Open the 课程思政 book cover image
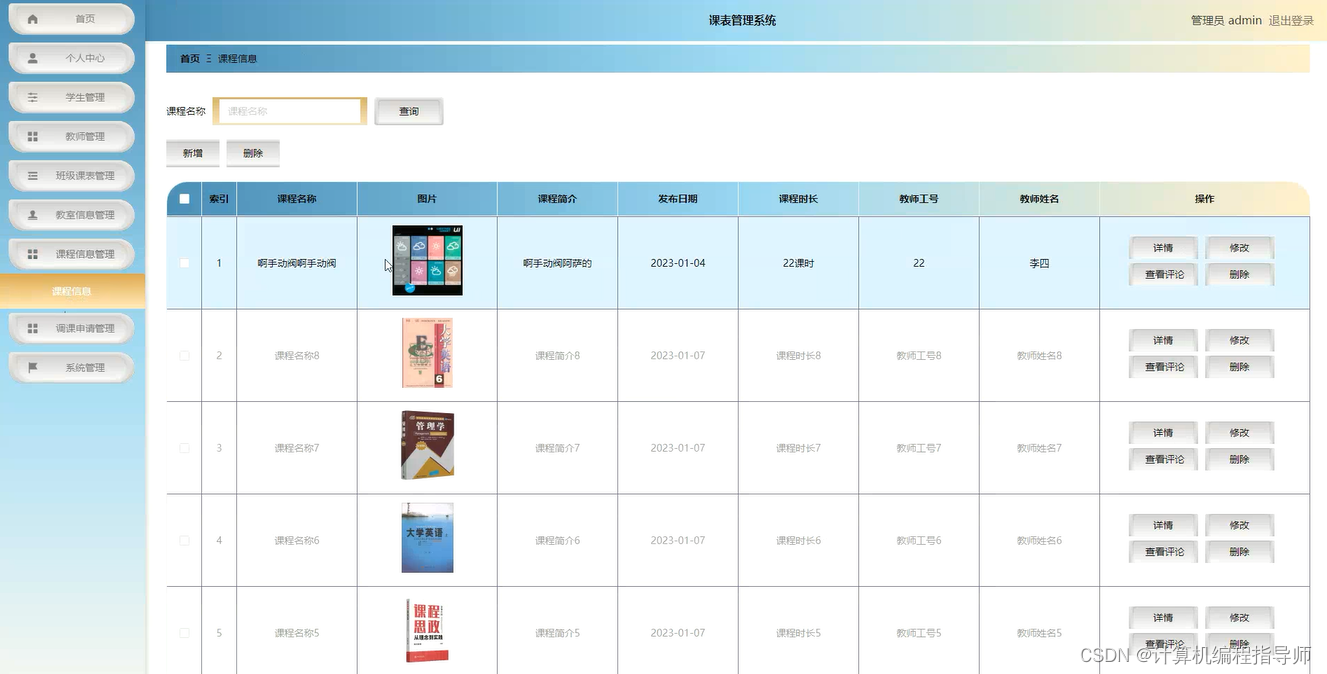The image size is (1327, 674). (427, 630)
